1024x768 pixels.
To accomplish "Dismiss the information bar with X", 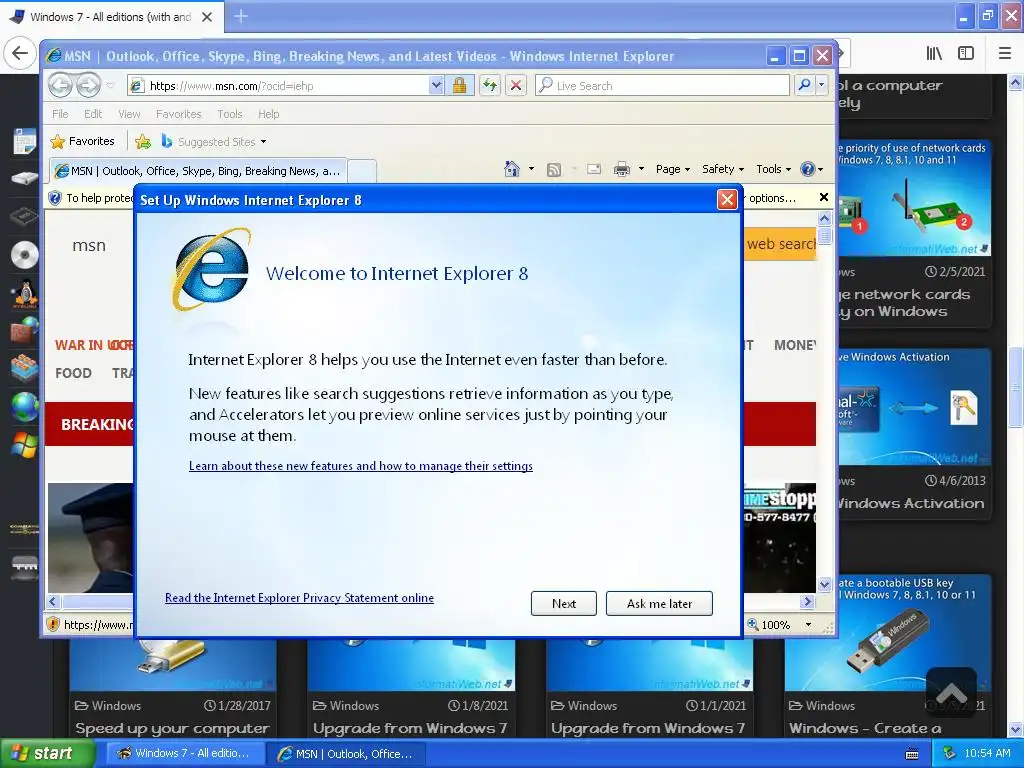I will pos(824,197).
